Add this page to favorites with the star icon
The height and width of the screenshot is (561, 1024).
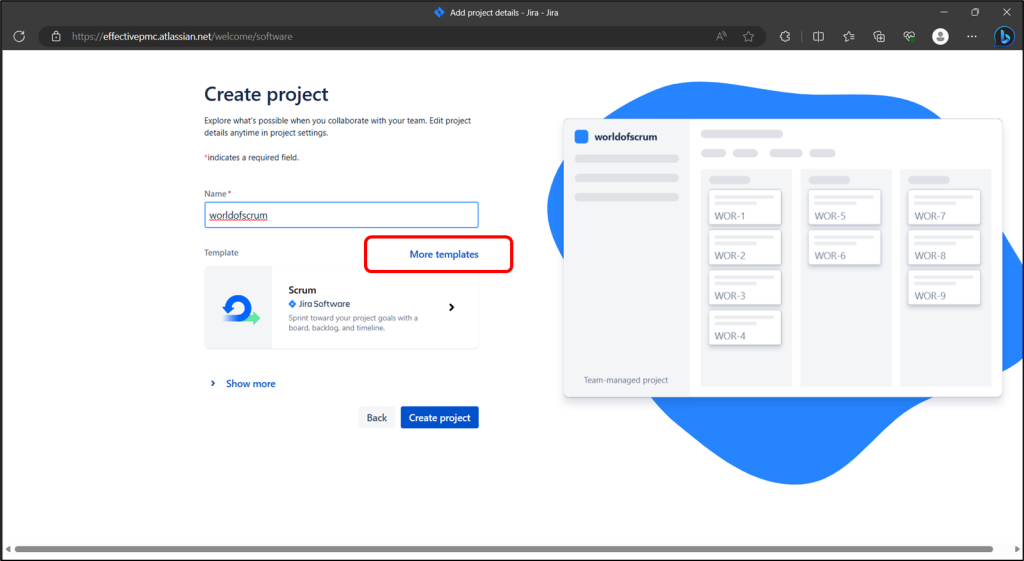(x=748, y=37)
